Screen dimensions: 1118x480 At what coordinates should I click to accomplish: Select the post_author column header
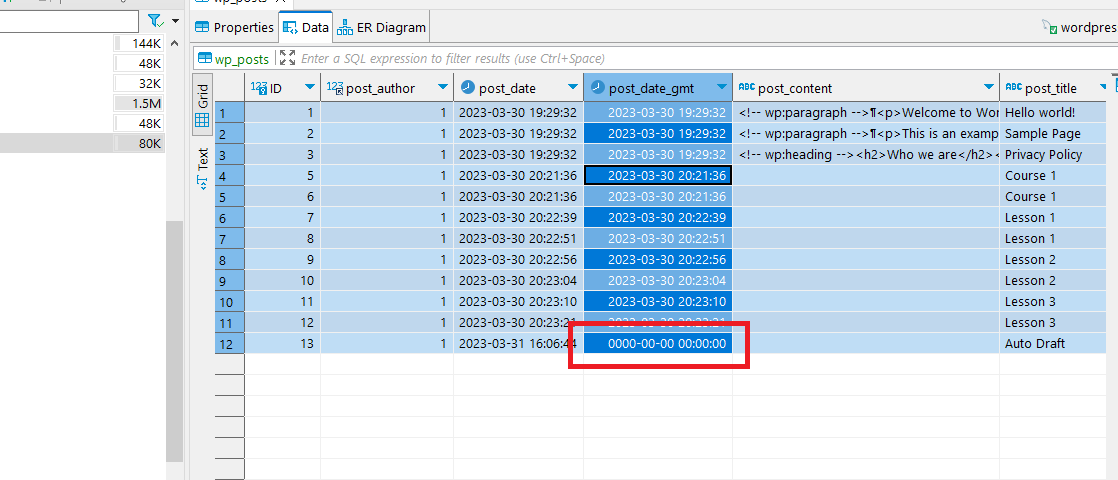coord(387,88)
